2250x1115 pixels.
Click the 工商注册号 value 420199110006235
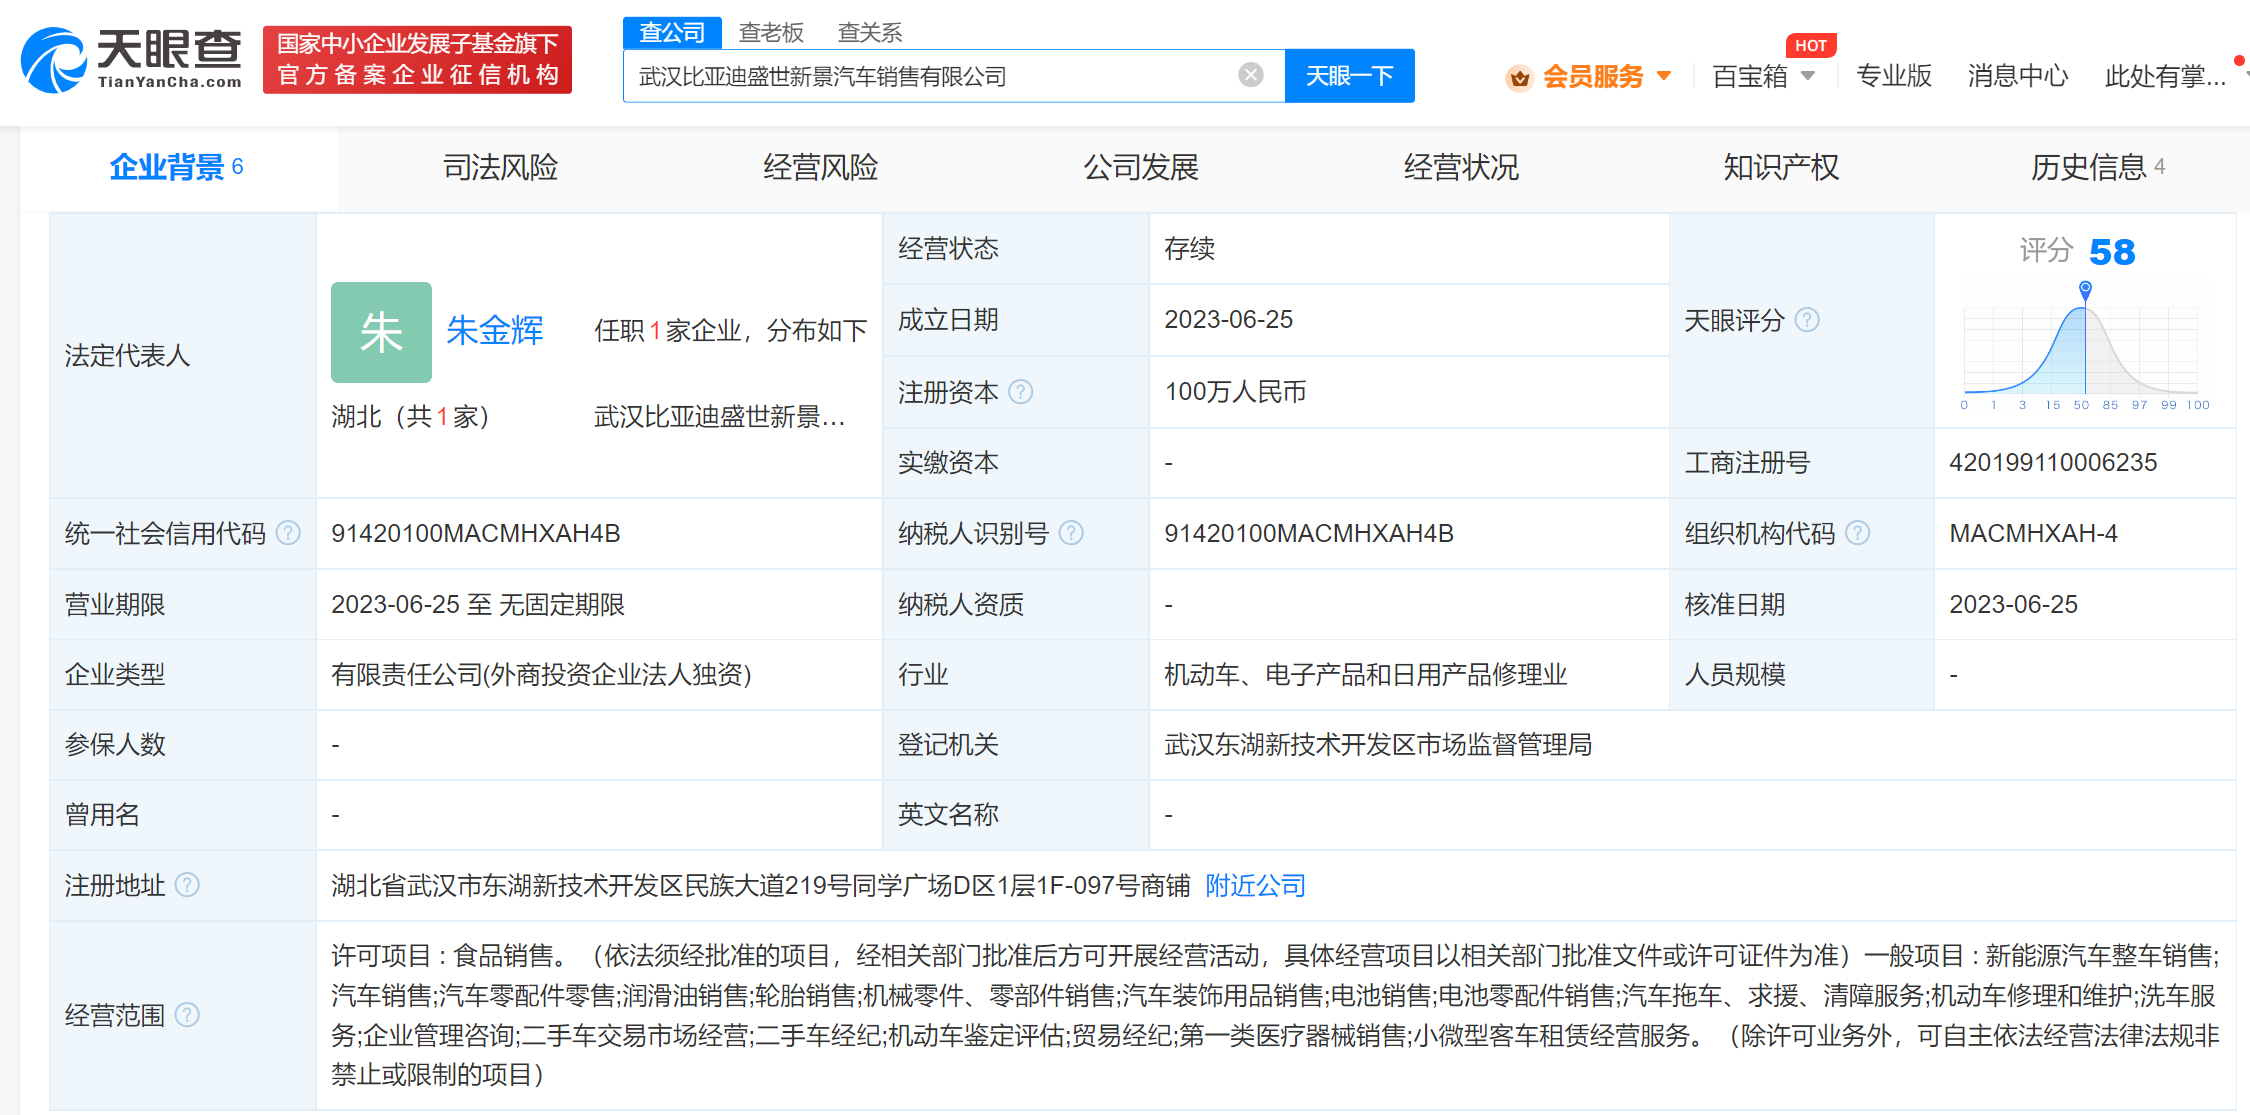coord(2053,463)
